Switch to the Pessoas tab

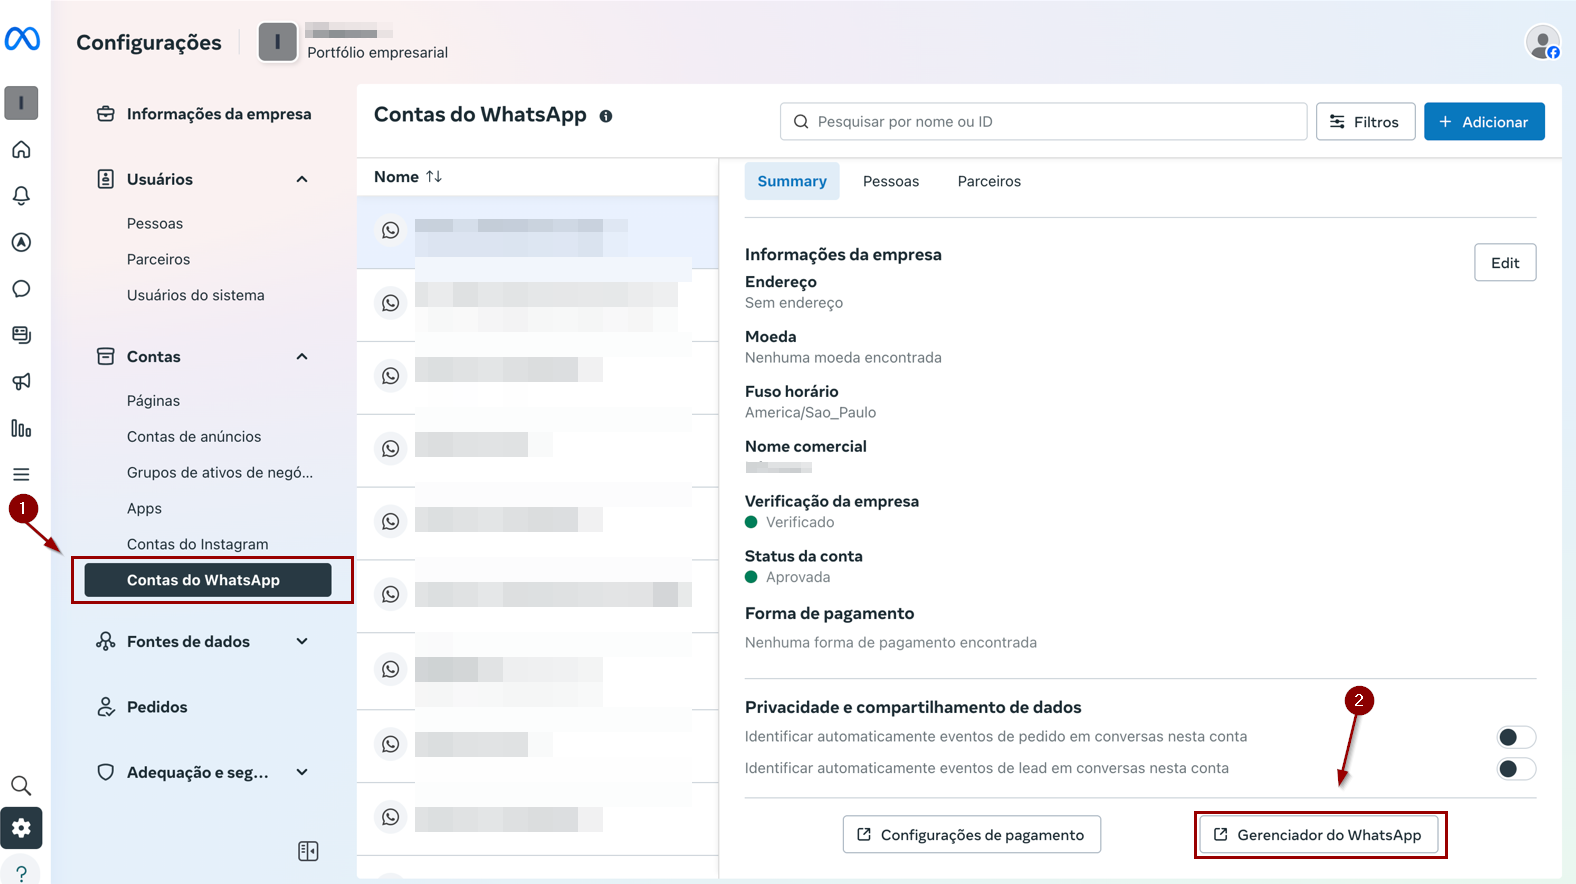point(890,181)
